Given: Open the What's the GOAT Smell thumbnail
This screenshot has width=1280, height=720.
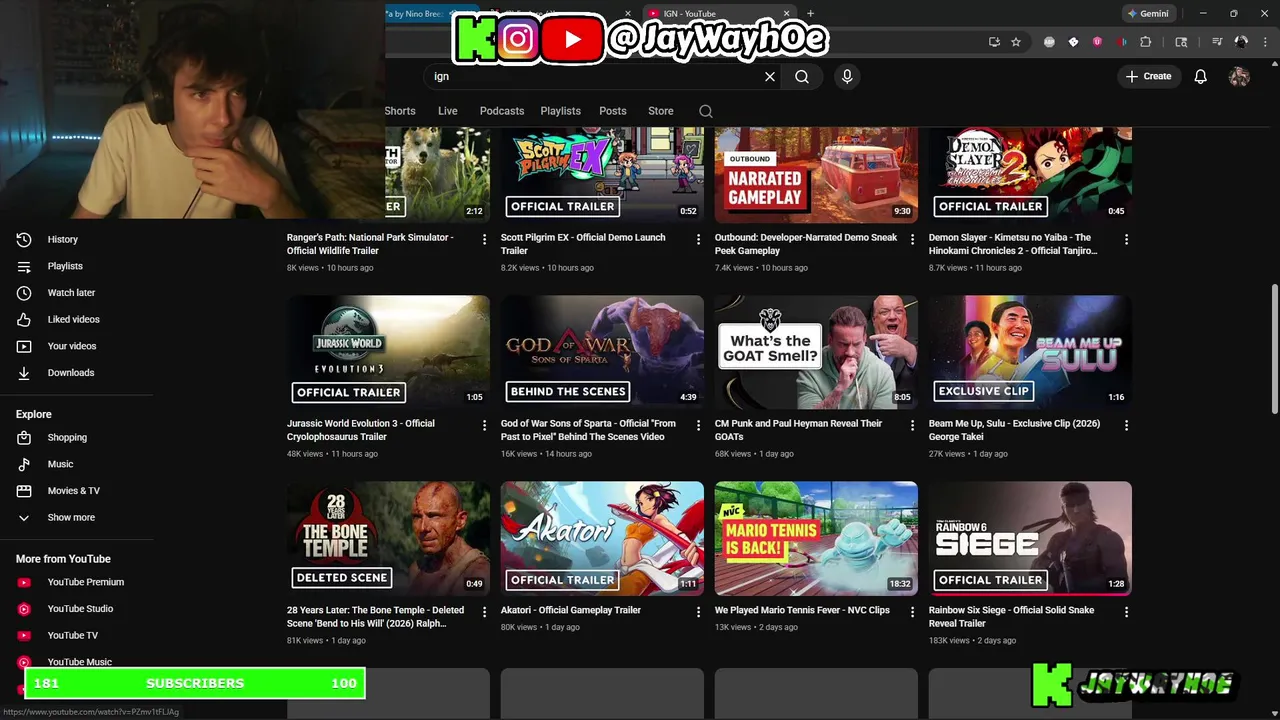Looking at the screenshot, I should (x=816, y=352).
